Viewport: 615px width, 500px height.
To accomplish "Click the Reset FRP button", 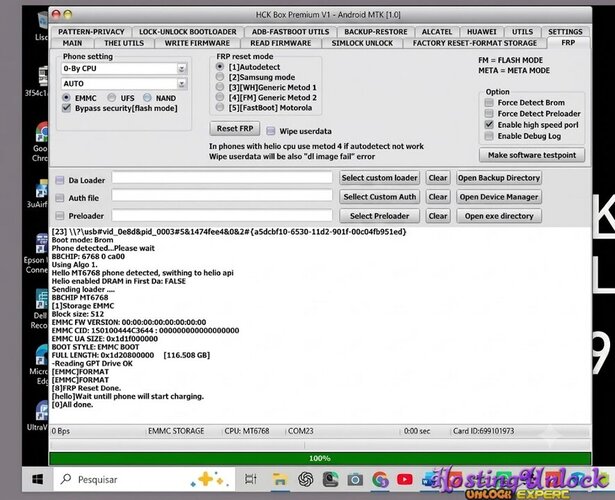I will tap(235, 128).
